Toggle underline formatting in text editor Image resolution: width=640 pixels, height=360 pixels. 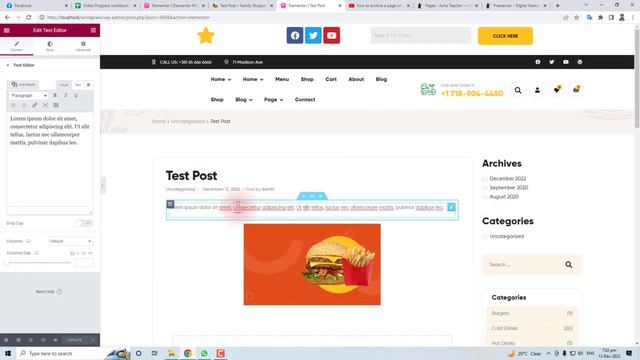click(76, 95)
